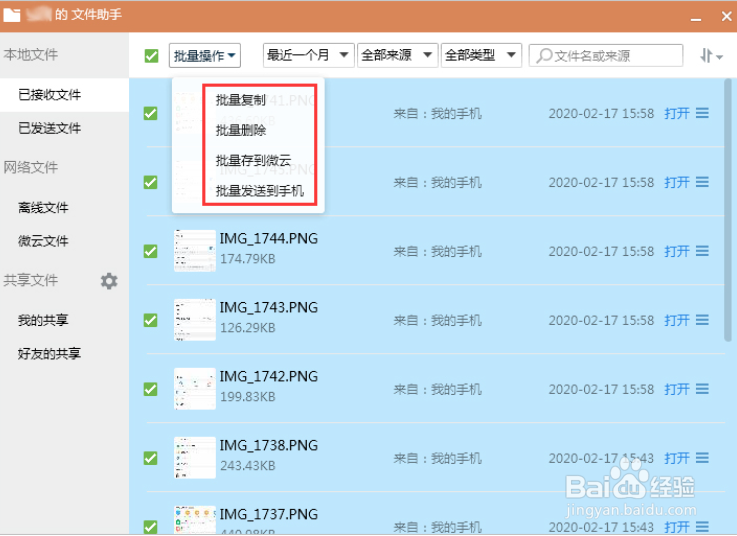Click the 199.83KB file size text
Image resolution: width=737 pixels, height=536 pixels.
(248, 397)
